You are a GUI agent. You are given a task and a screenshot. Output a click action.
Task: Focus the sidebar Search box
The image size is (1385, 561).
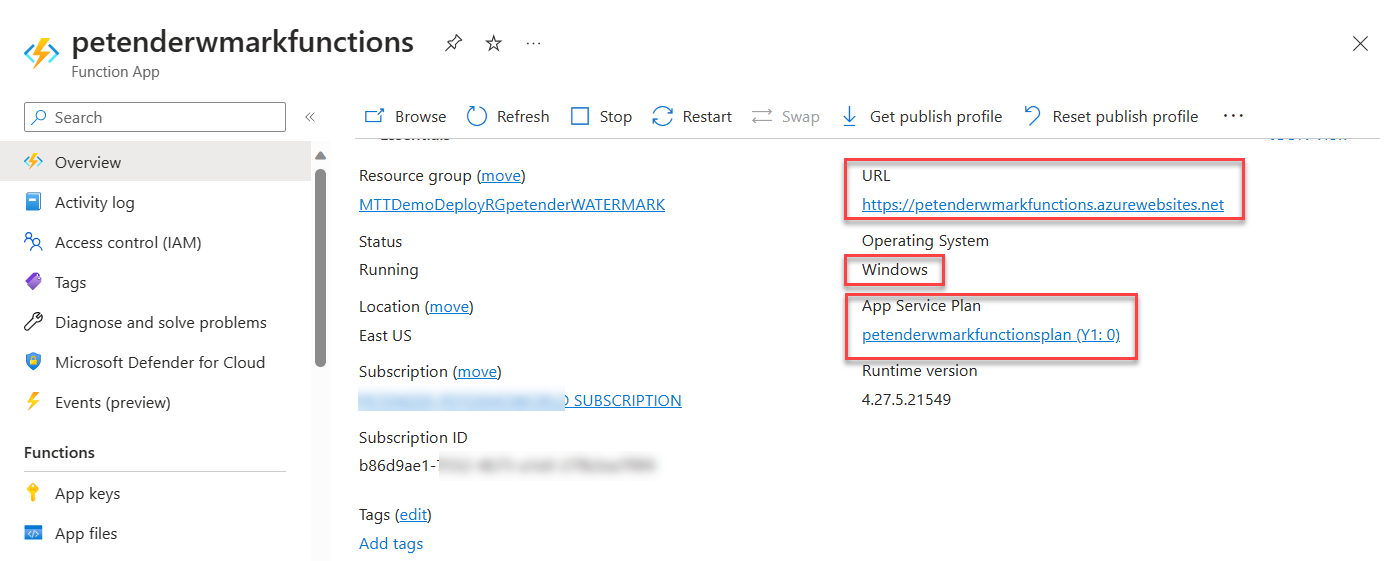coord(155,117)
